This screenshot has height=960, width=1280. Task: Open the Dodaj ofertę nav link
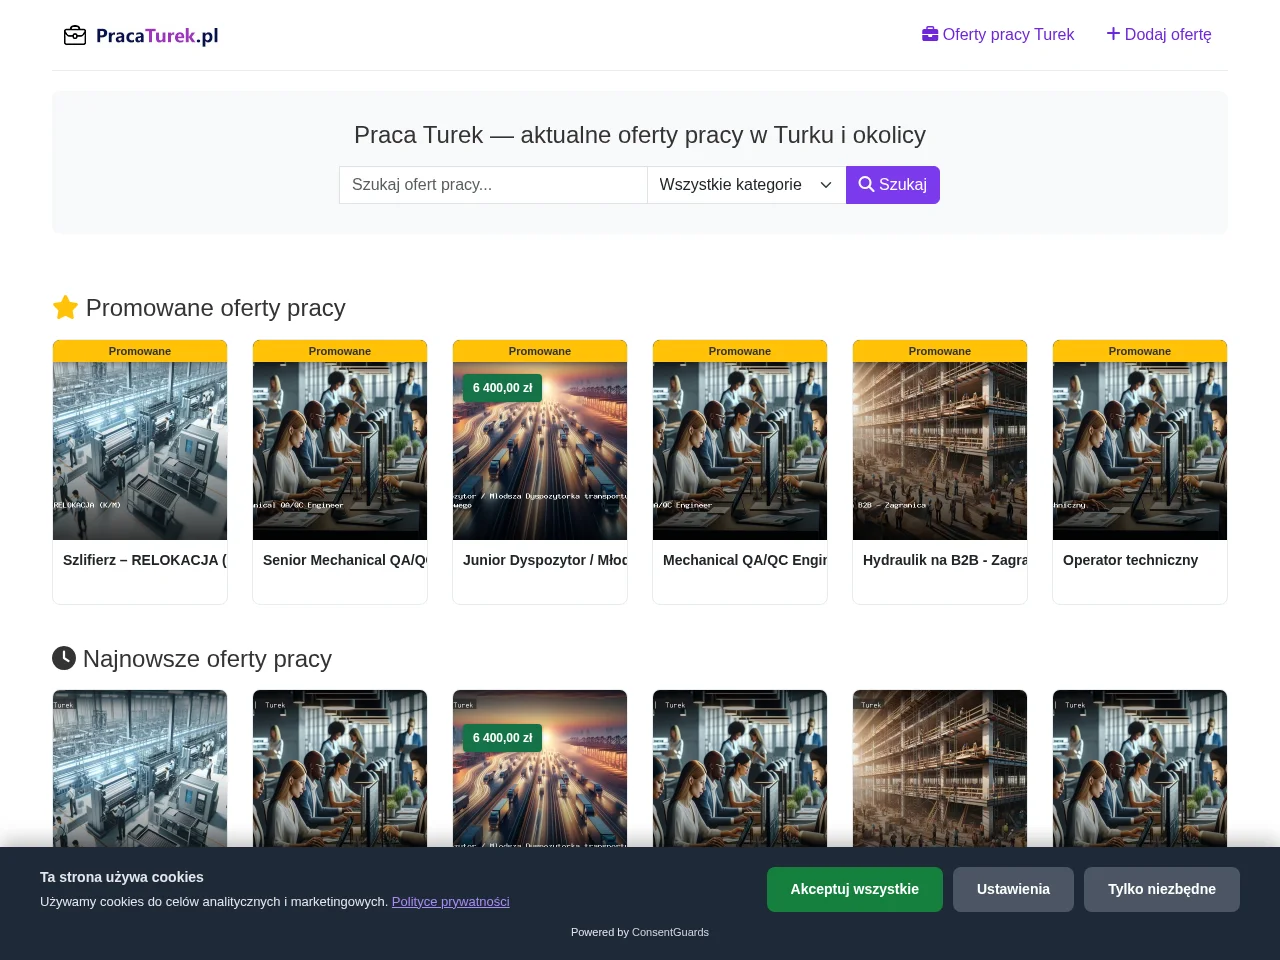[x=1159, y=34]
